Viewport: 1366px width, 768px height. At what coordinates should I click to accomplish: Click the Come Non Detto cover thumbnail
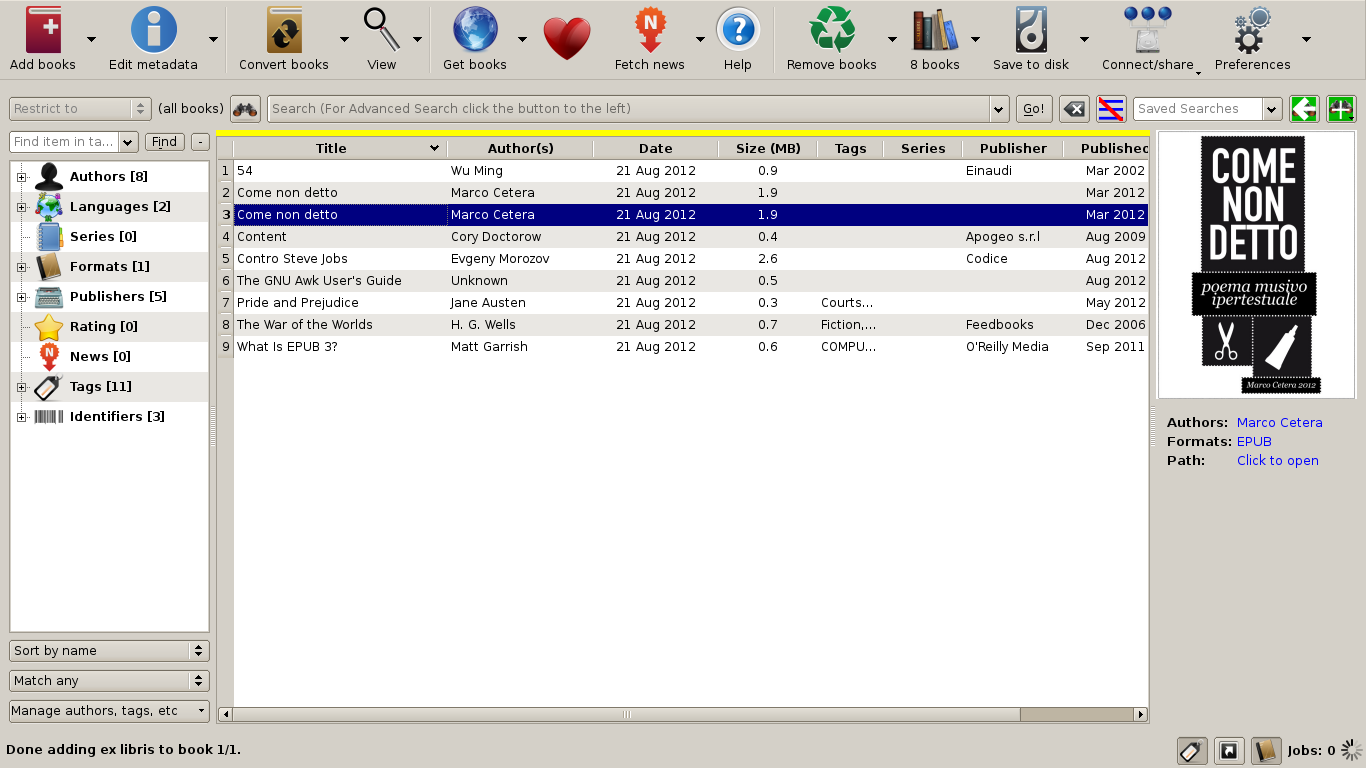coord(1256,266)
